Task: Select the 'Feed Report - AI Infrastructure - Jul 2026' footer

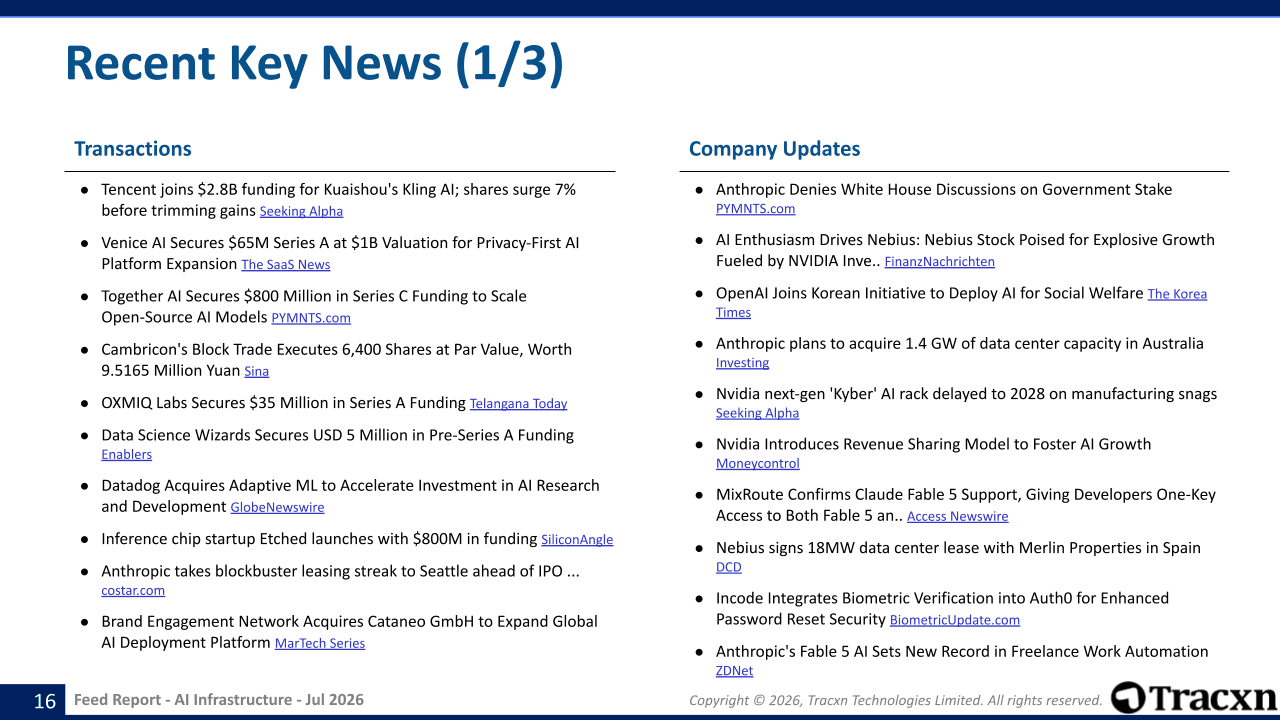Action: point(219,700)
